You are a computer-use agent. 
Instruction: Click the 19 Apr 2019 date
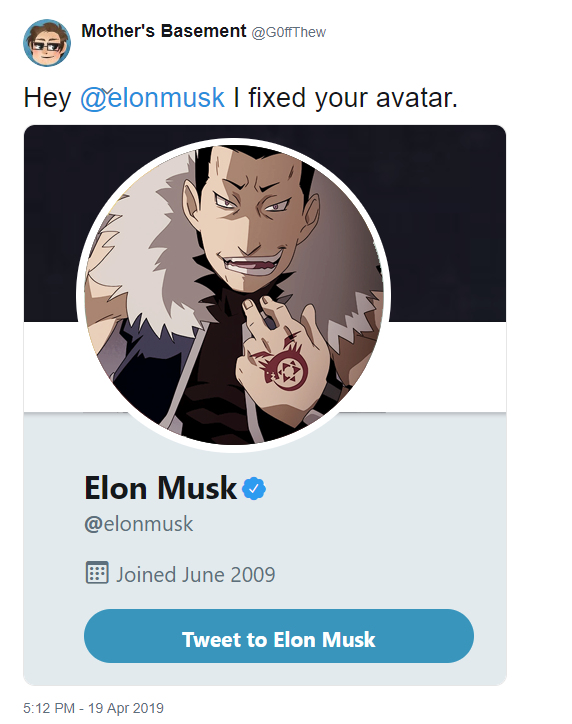pos(126,708)
